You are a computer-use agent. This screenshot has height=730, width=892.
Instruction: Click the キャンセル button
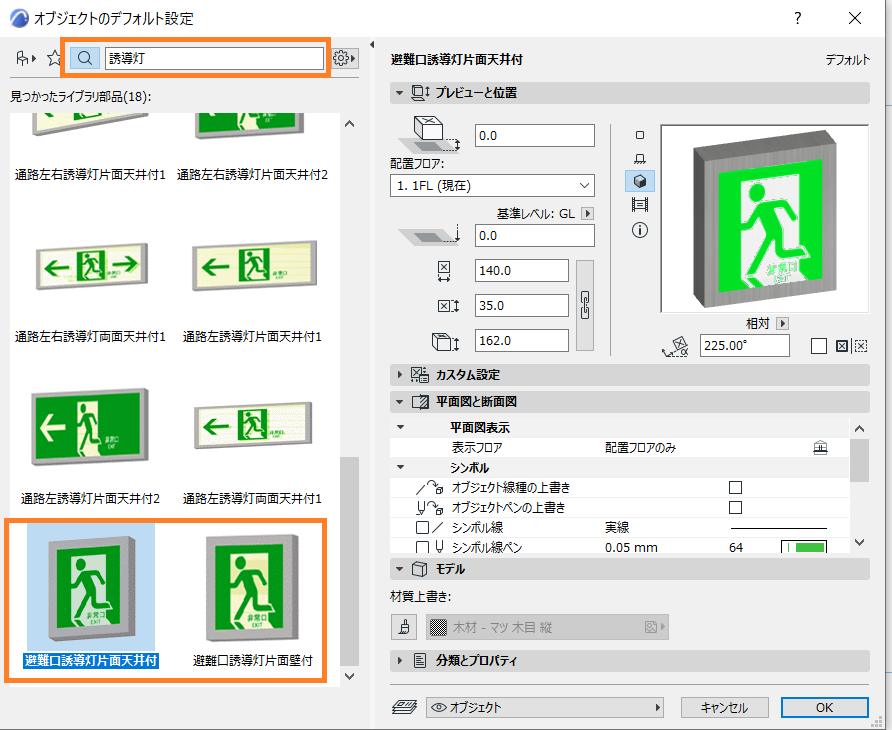pyautogui.click(x=724, y=707)
